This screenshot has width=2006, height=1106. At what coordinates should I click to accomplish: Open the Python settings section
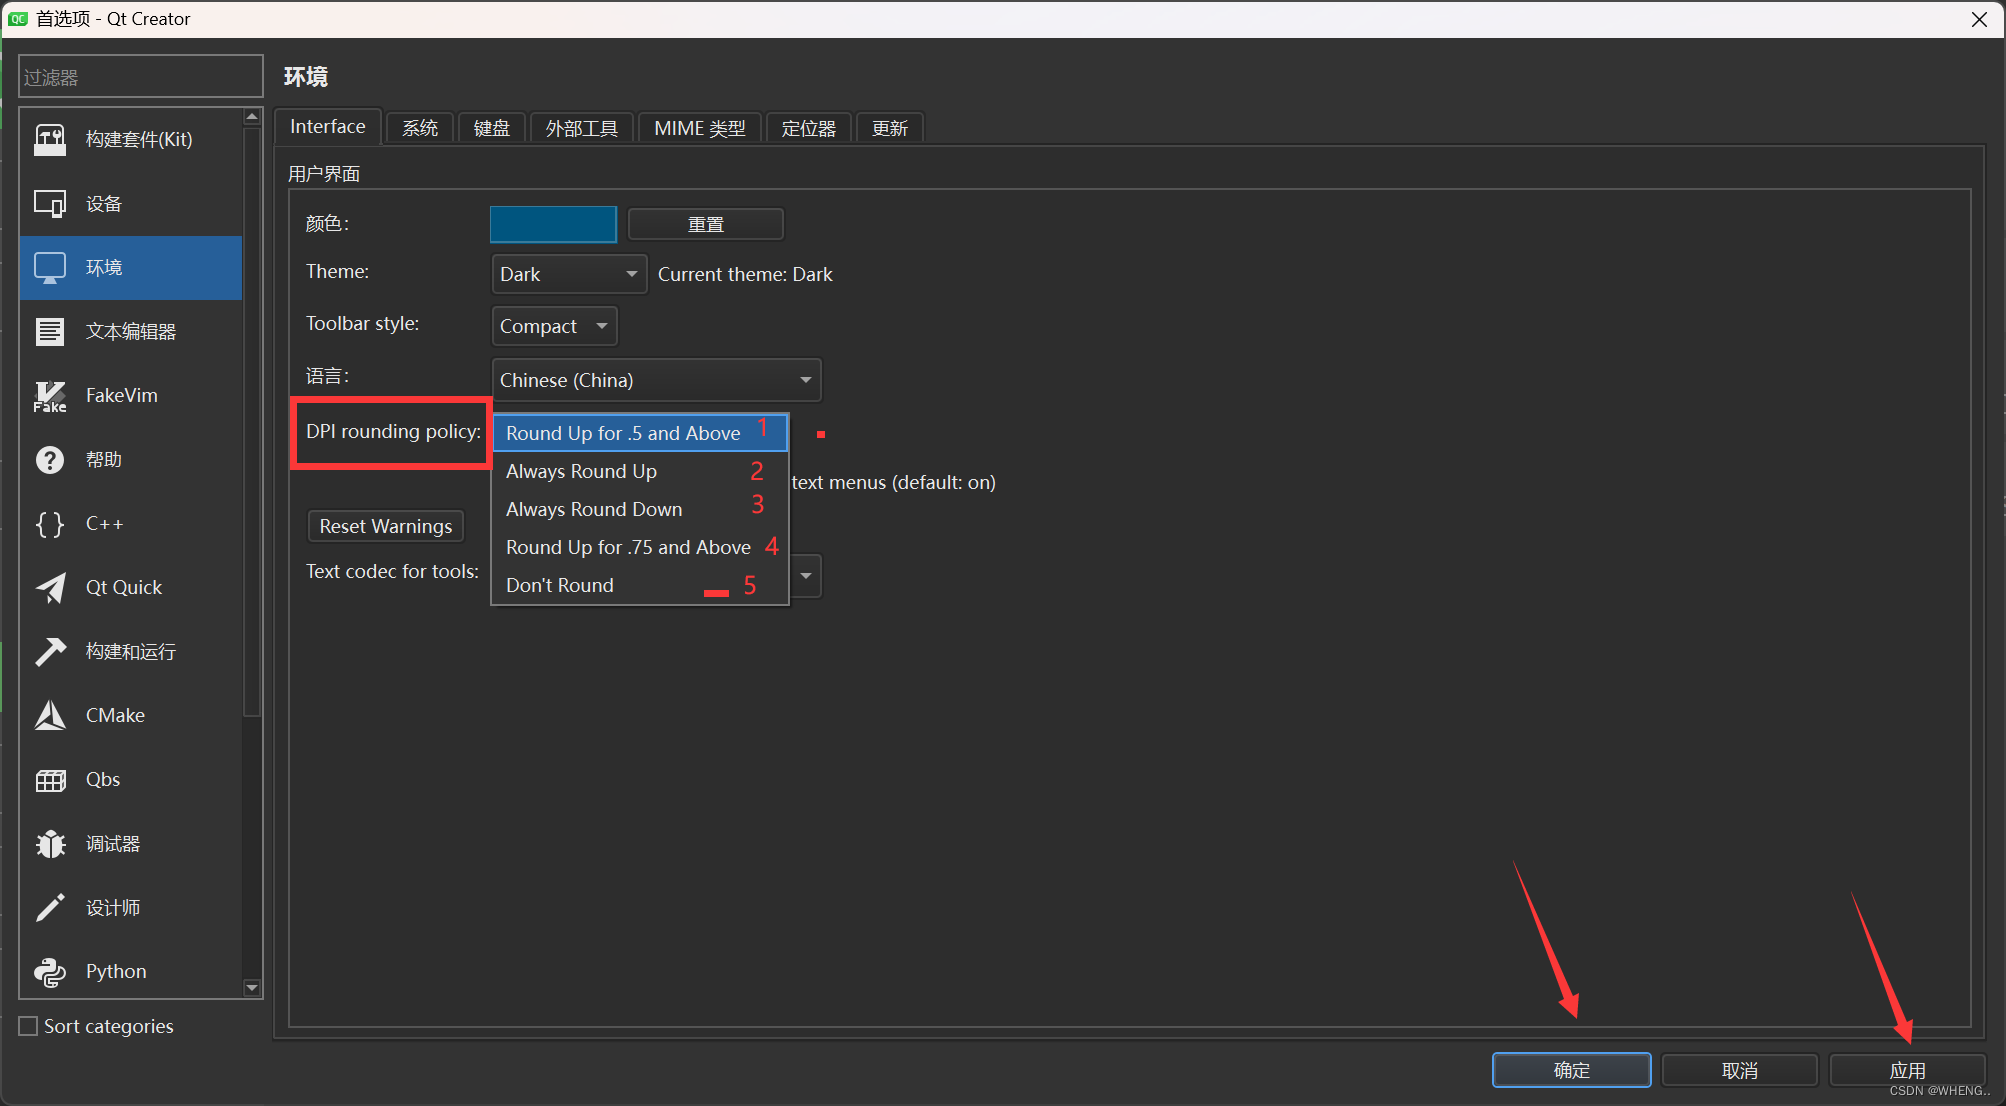[x=115, y=971]
